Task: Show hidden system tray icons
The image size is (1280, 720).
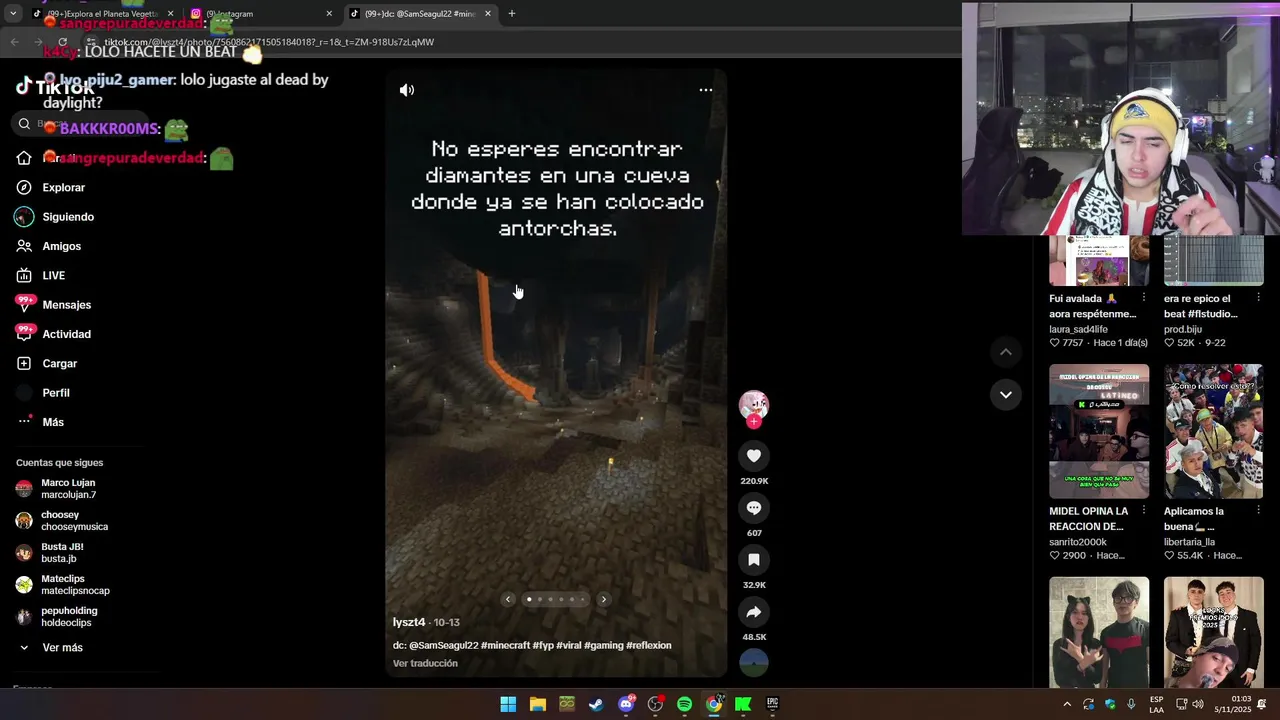Action: coord(1067,705)
